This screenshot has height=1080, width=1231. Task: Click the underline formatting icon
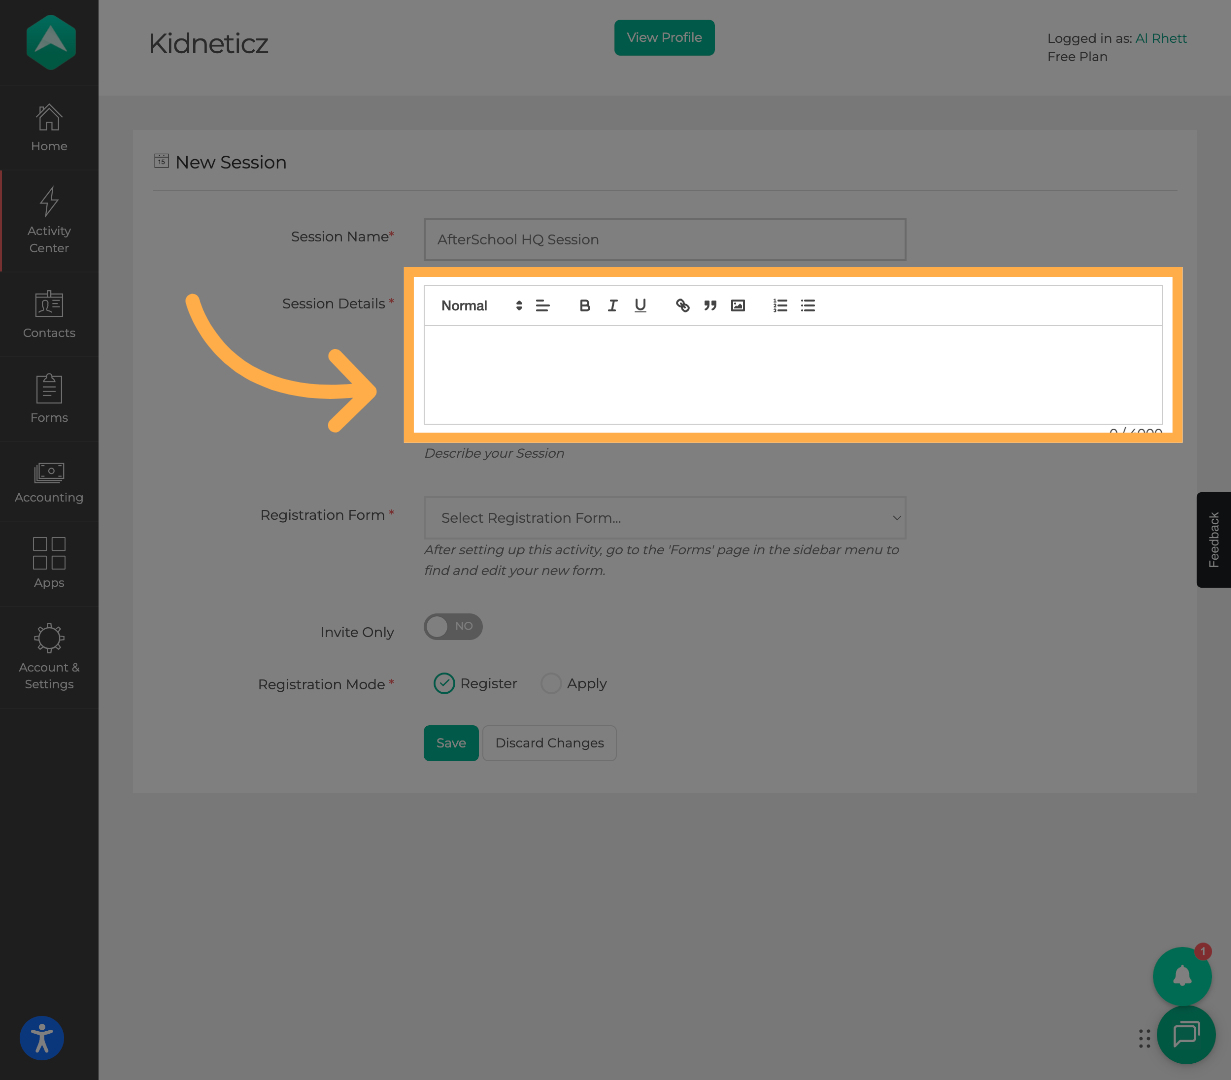click(641, 306)
